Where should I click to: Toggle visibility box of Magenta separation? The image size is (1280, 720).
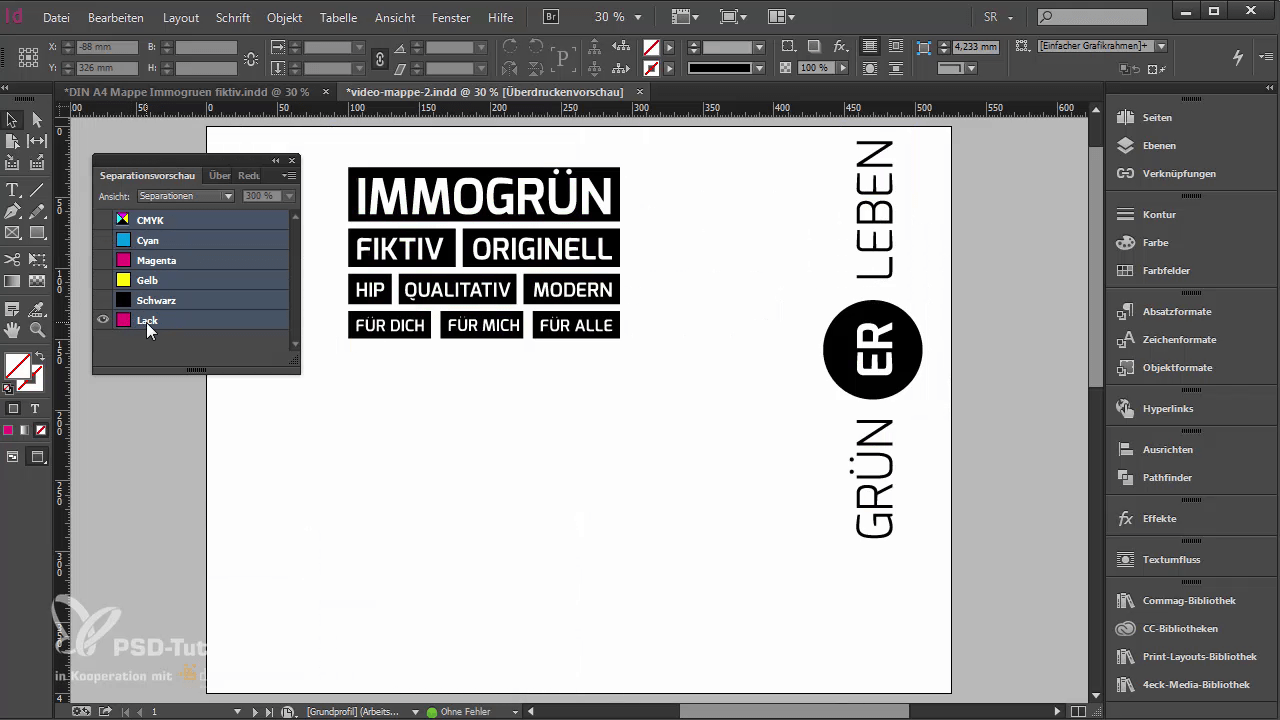(x=102, y=260)
